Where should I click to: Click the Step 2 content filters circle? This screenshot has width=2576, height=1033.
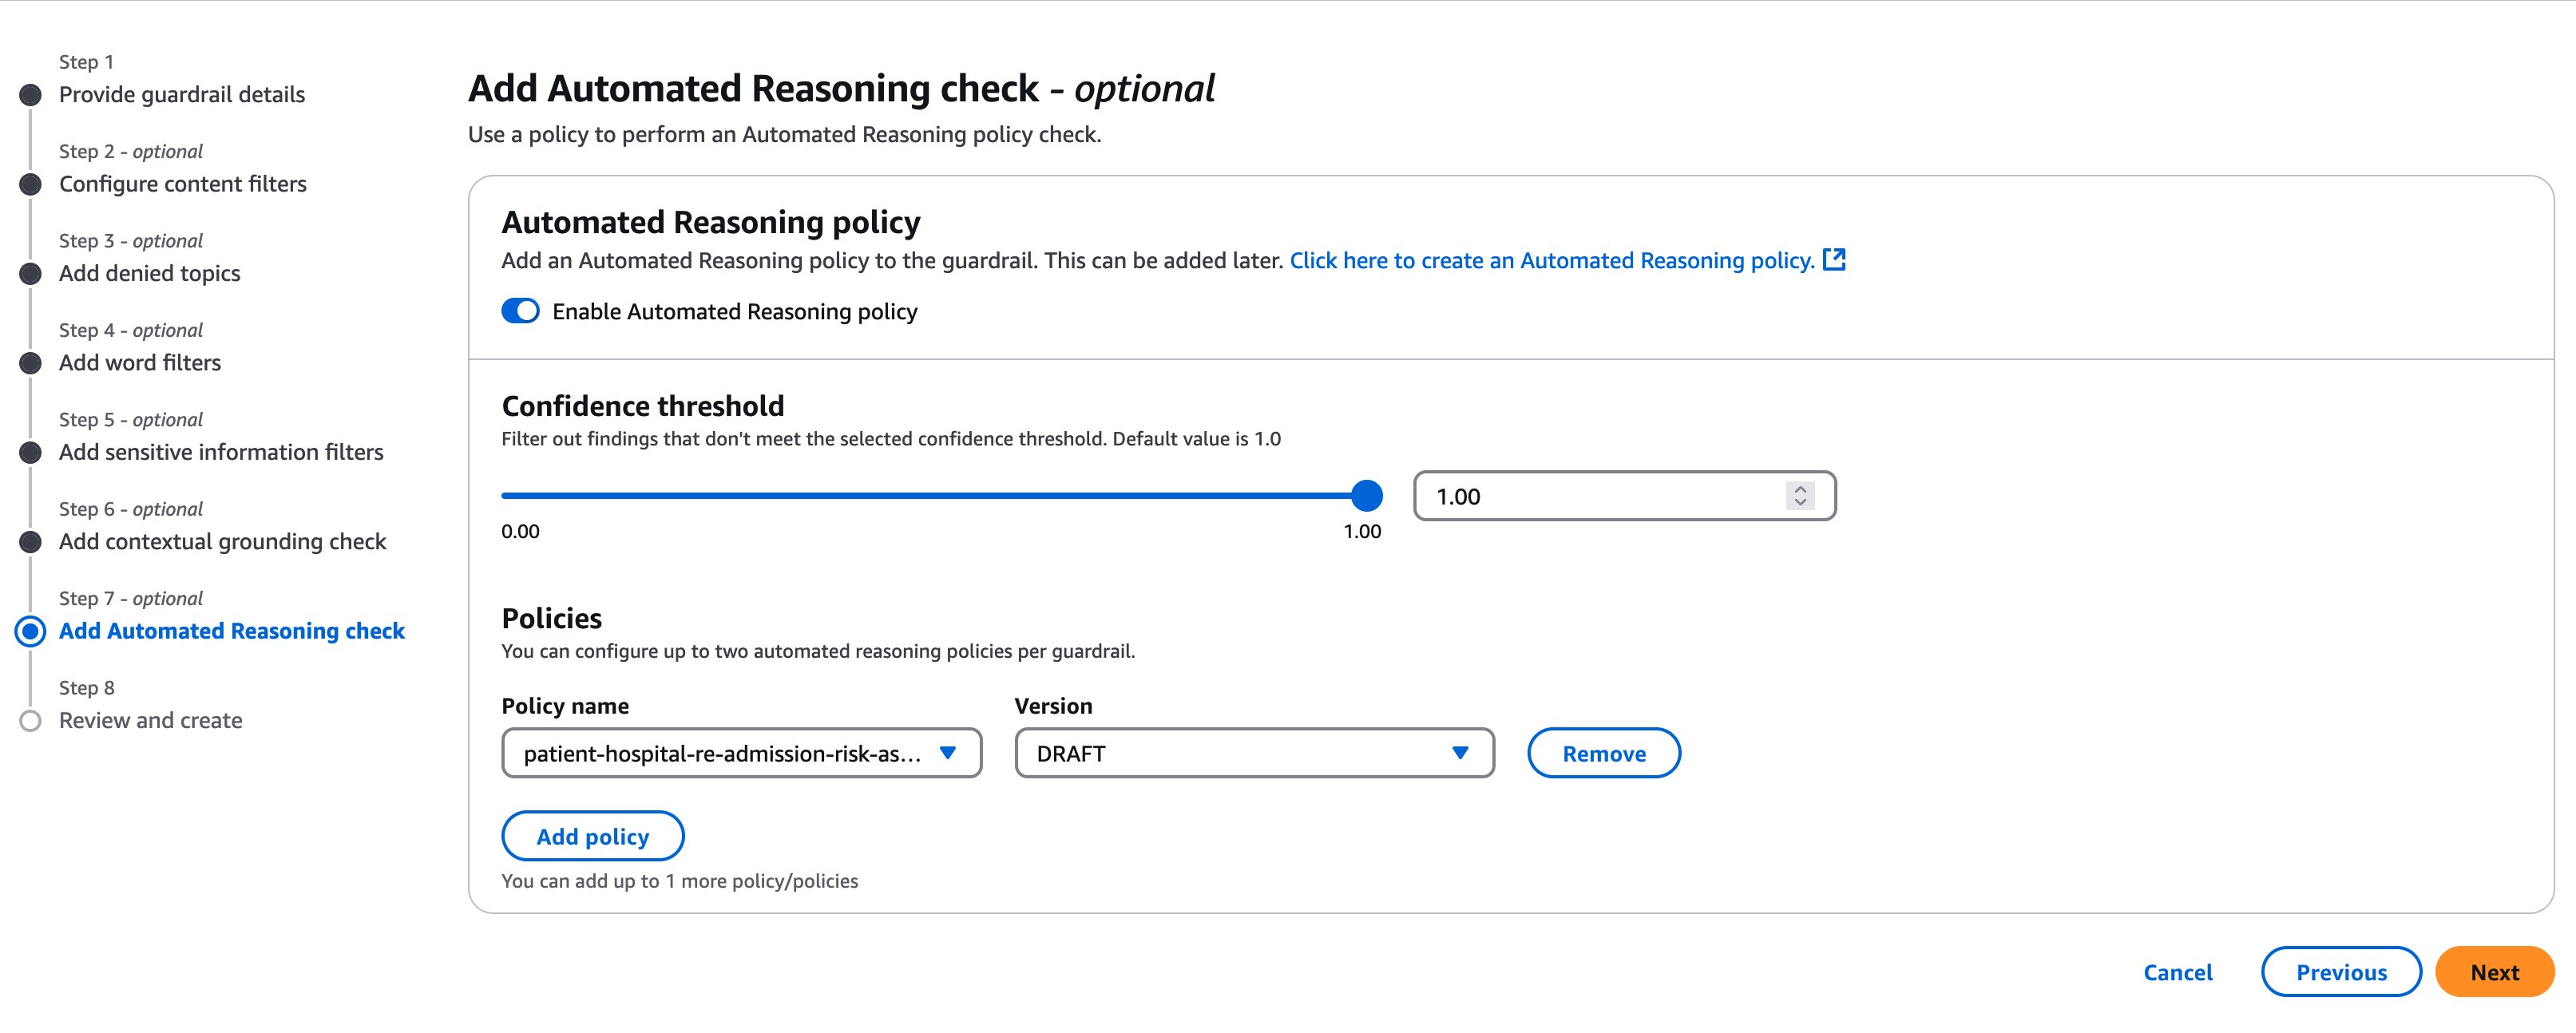(31, 184)
